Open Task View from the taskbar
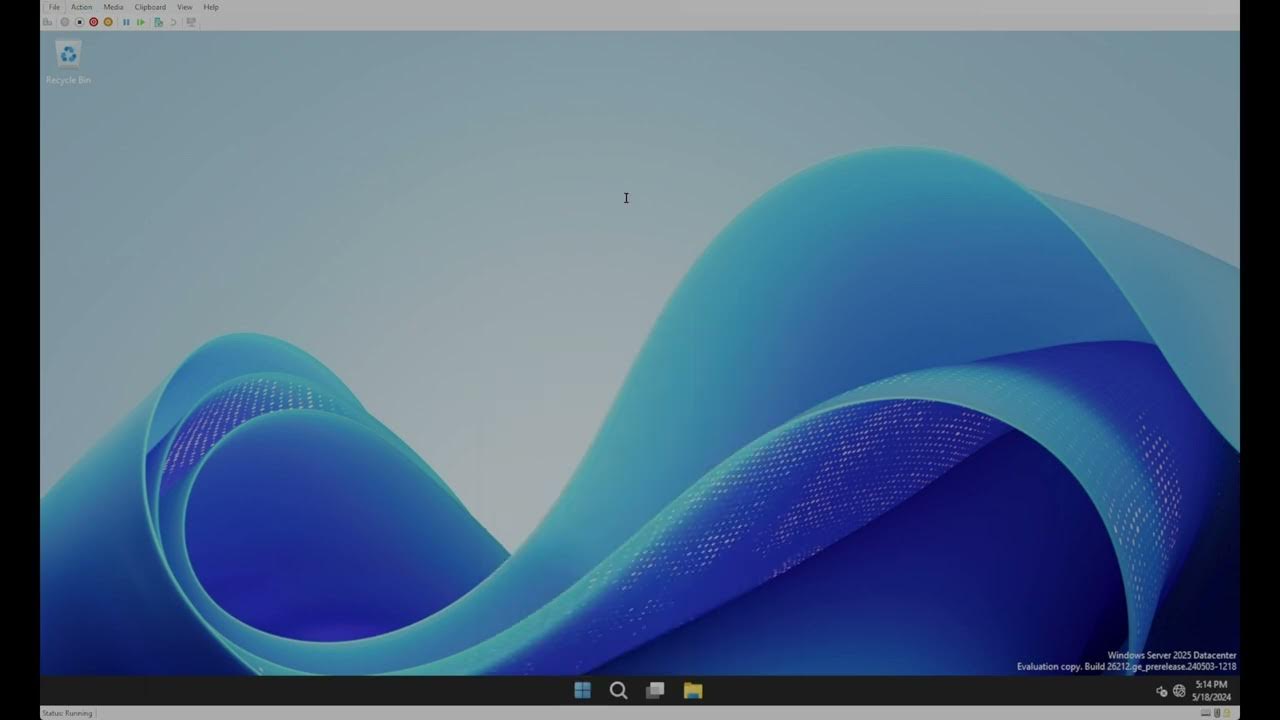The image size is (1280, 720). pos(655,690)
